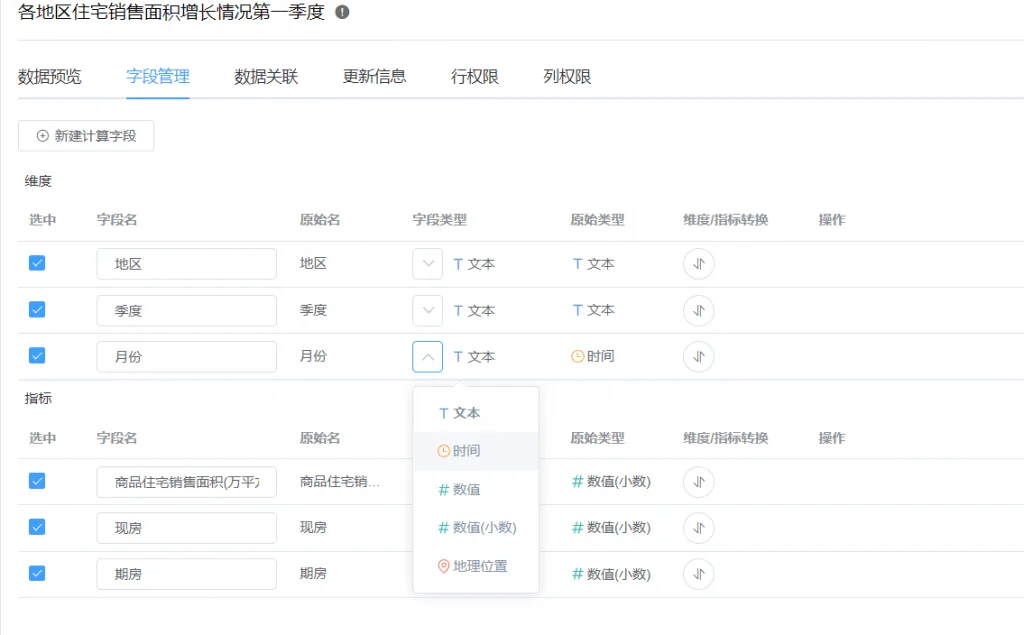Click dimension/measure convert icon for 月份 row

coord(698,357)
